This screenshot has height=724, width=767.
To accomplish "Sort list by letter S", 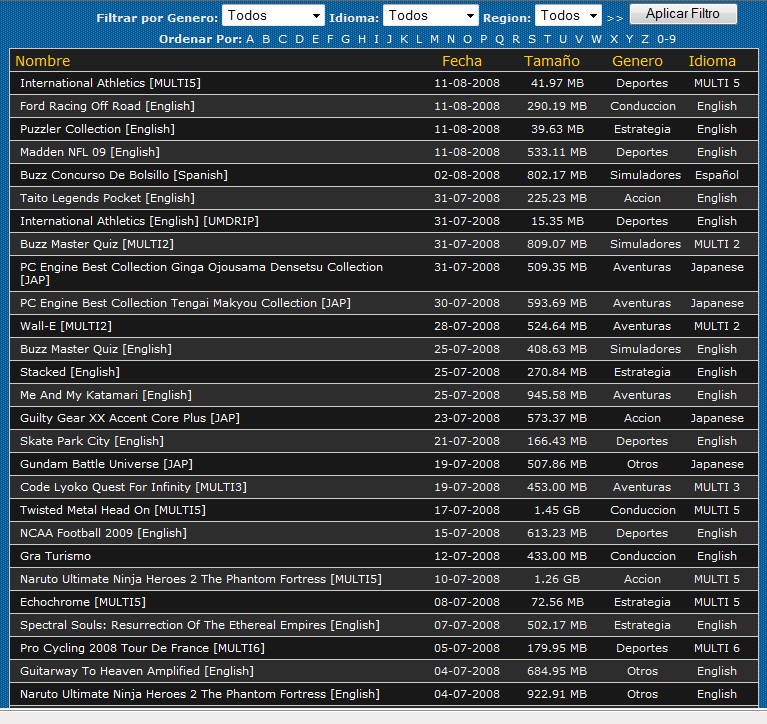I will (532, 39).
